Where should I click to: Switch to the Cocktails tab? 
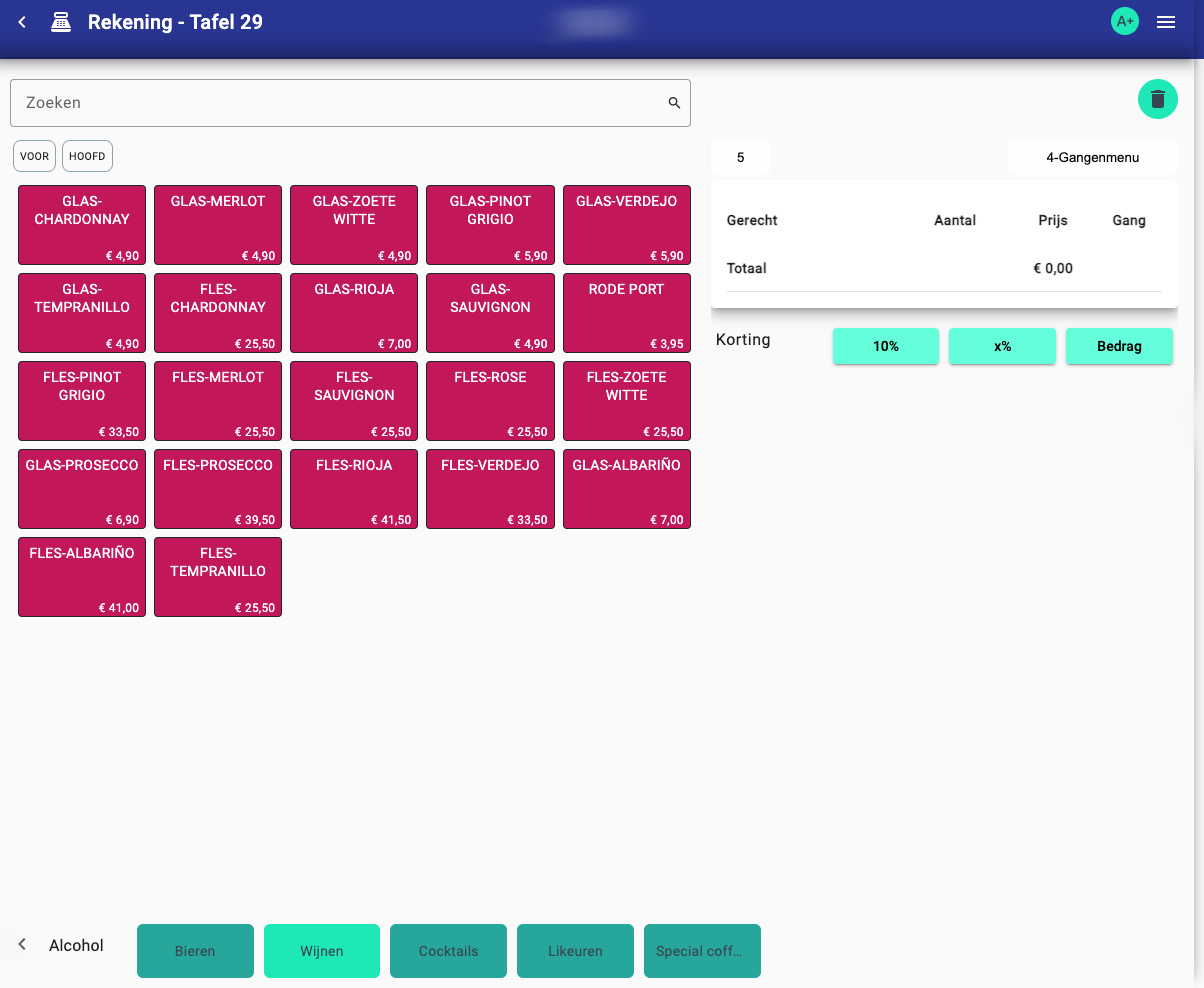(x=448, y=951)
